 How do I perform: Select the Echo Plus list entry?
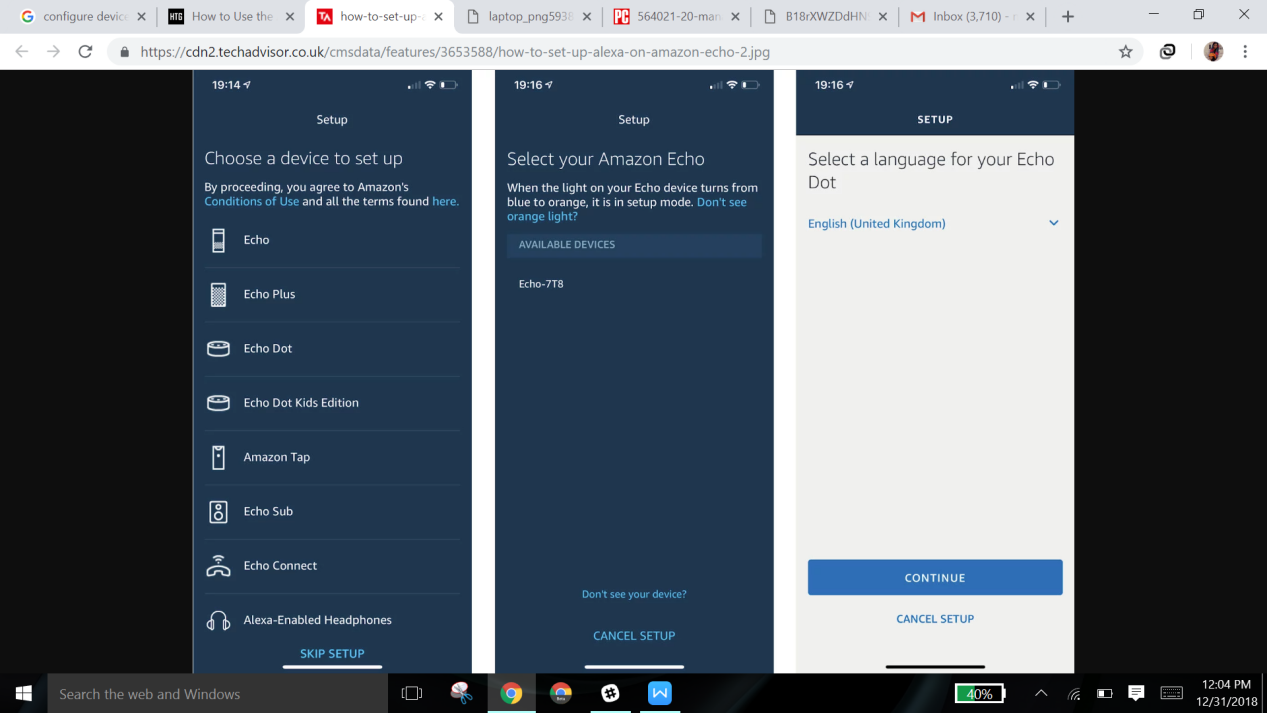point(332,294)
